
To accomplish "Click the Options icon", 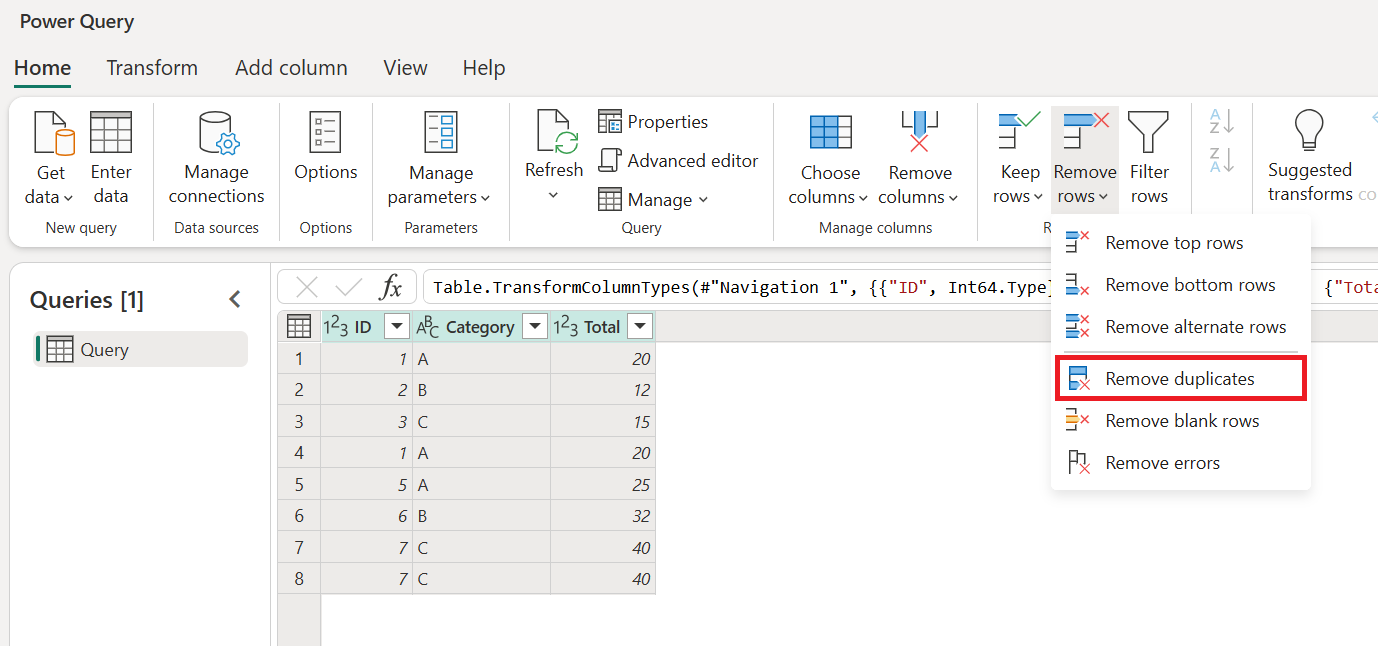I will coord(326,132).
